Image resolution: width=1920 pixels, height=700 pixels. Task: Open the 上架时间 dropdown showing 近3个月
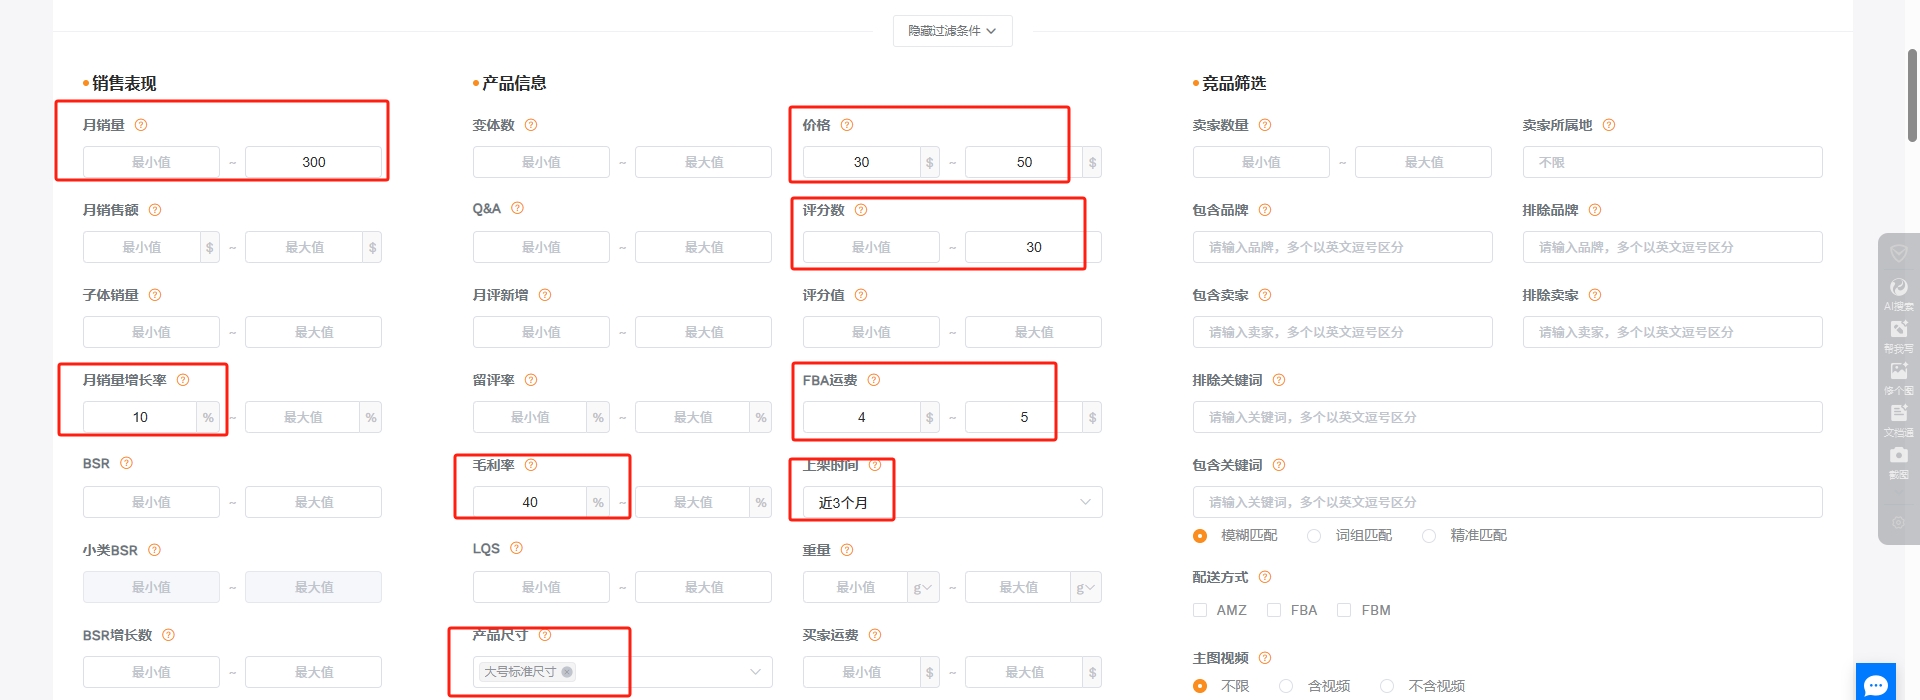click(952, 502)
